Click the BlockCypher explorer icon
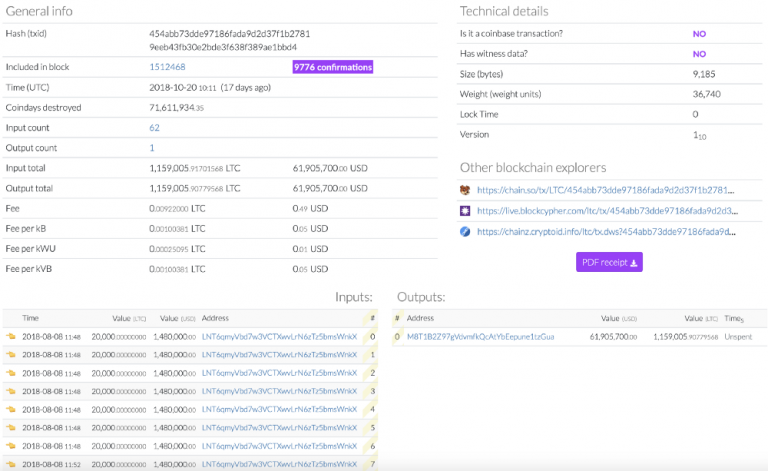Image resolution: width=768 pixels, height=471 pixels. 465,211
